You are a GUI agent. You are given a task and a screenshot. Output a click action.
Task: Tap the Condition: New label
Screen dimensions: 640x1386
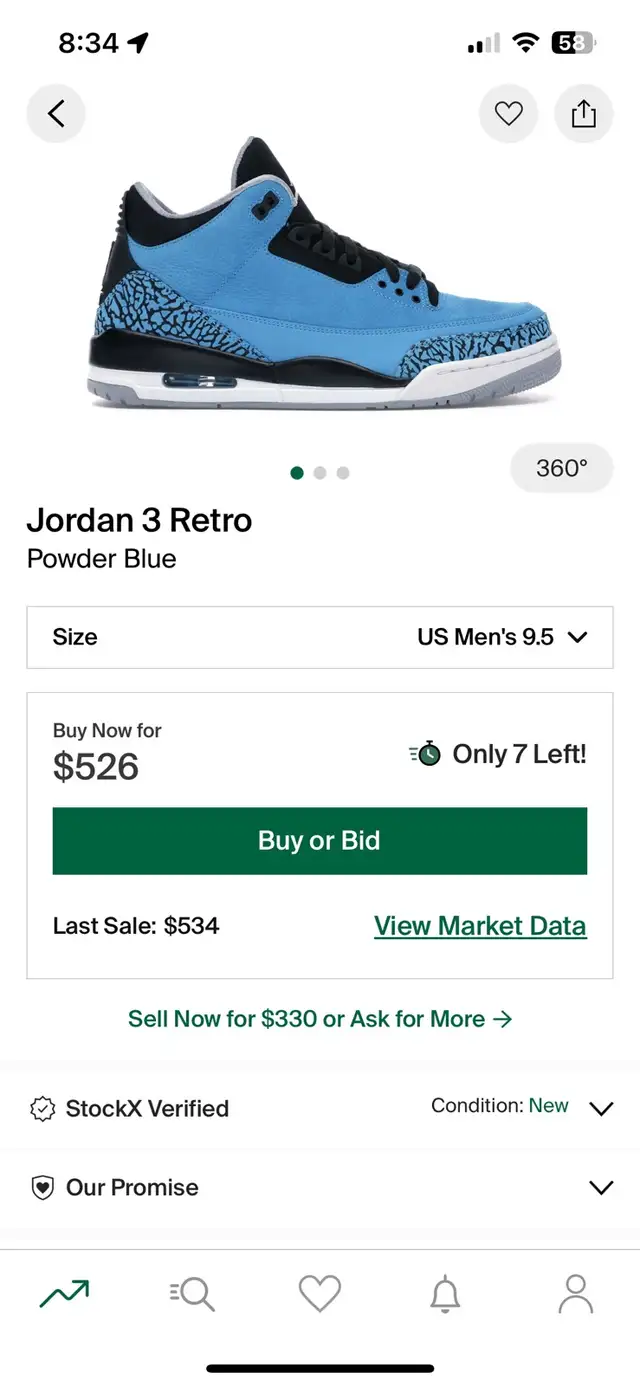click(x=501, y=1107)
